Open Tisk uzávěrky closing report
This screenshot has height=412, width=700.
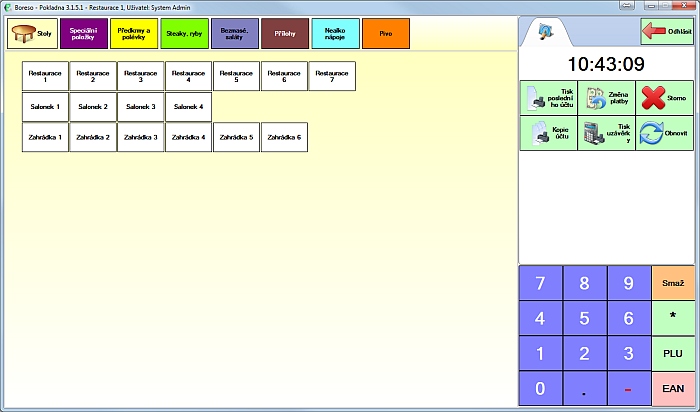coord(606,133)
